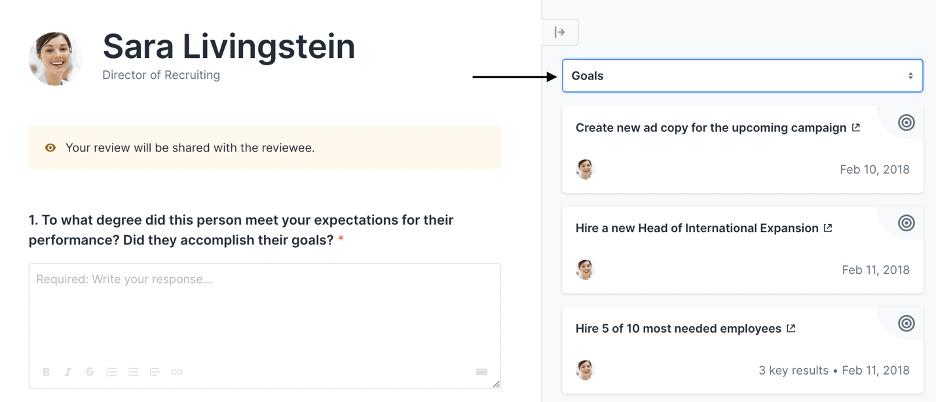The width and height of the screenshot is (942, 402).
Task: Click target icon on ad copy goal
Action: pos(906,123)
